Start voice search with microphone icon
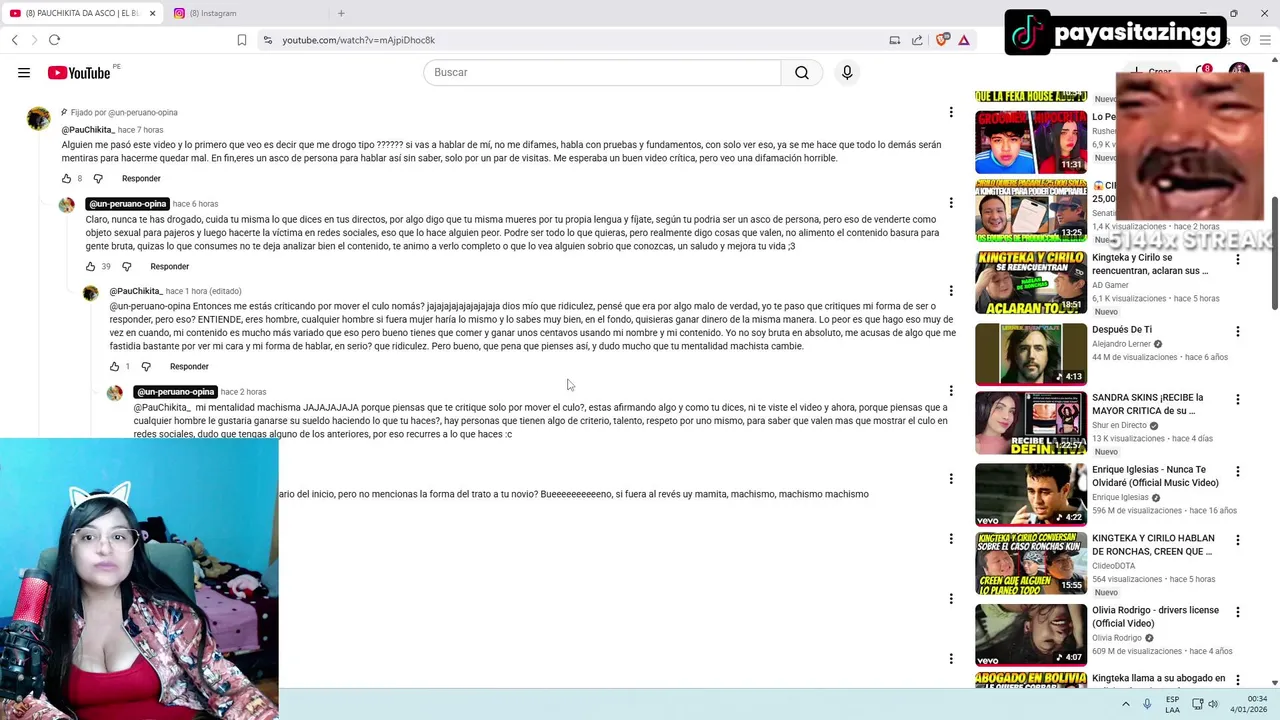 click(847, 72)
